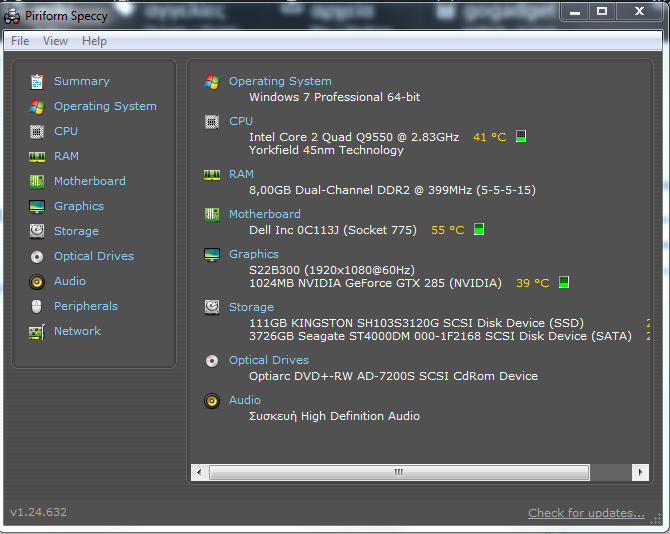Screen dimensions: 670x534
Task: Click the Seagate ST4000DM disk entry
Action: coord(441,336)
